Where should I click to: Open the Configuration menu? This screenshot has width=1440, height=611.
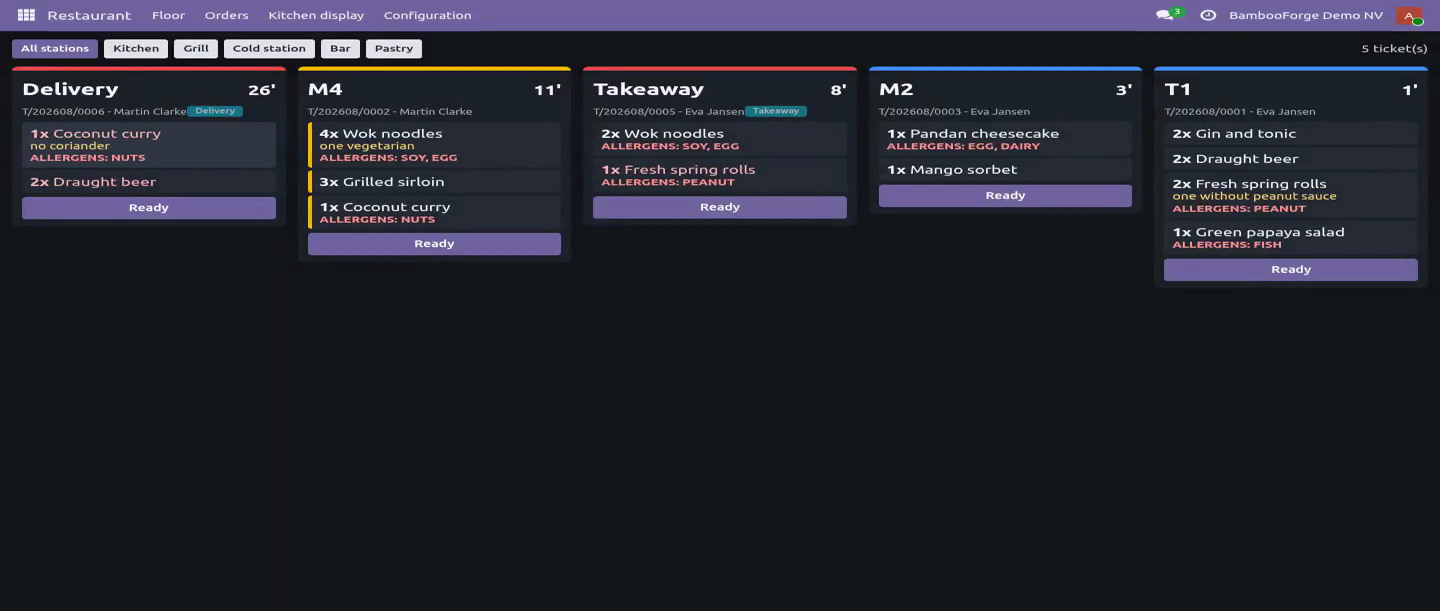[x=427, y=15]
